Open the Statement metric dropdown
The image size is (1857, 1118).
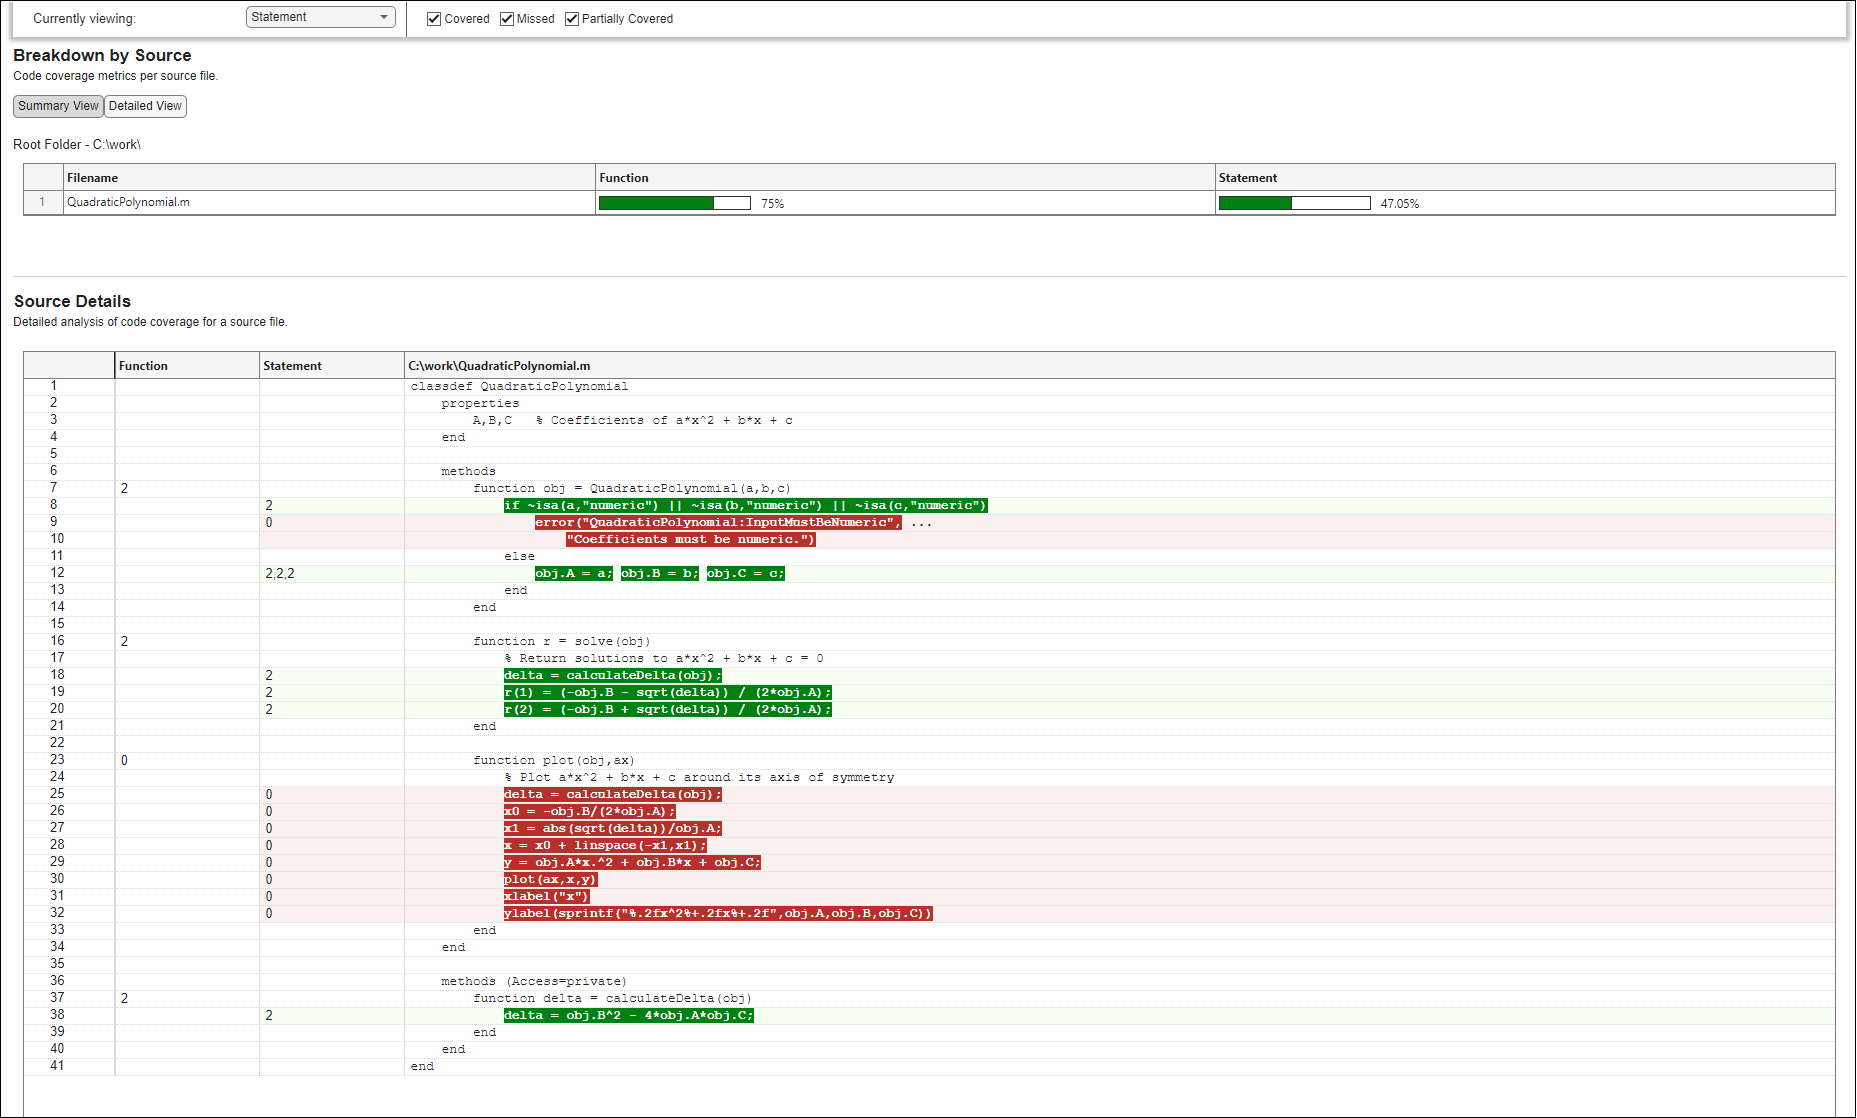(x=320, y=17)
